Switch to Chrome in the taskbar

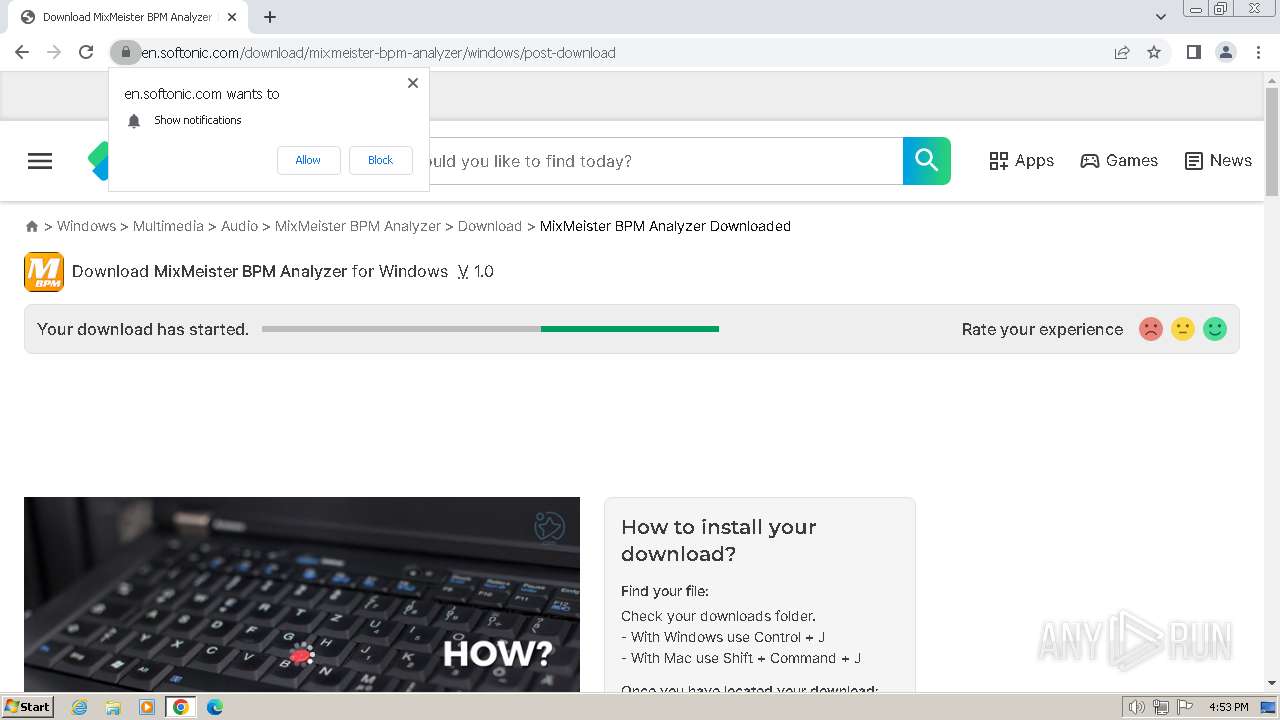[x=181, y=707]
